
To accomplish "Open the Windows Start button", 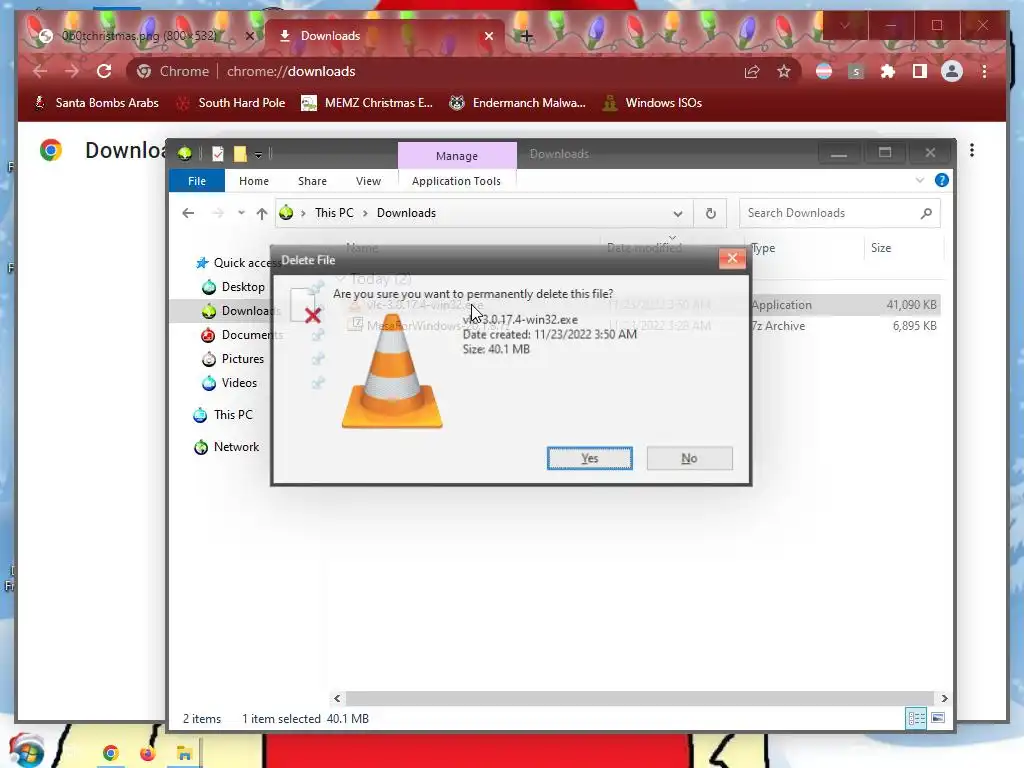I will (x=27, y=751).
